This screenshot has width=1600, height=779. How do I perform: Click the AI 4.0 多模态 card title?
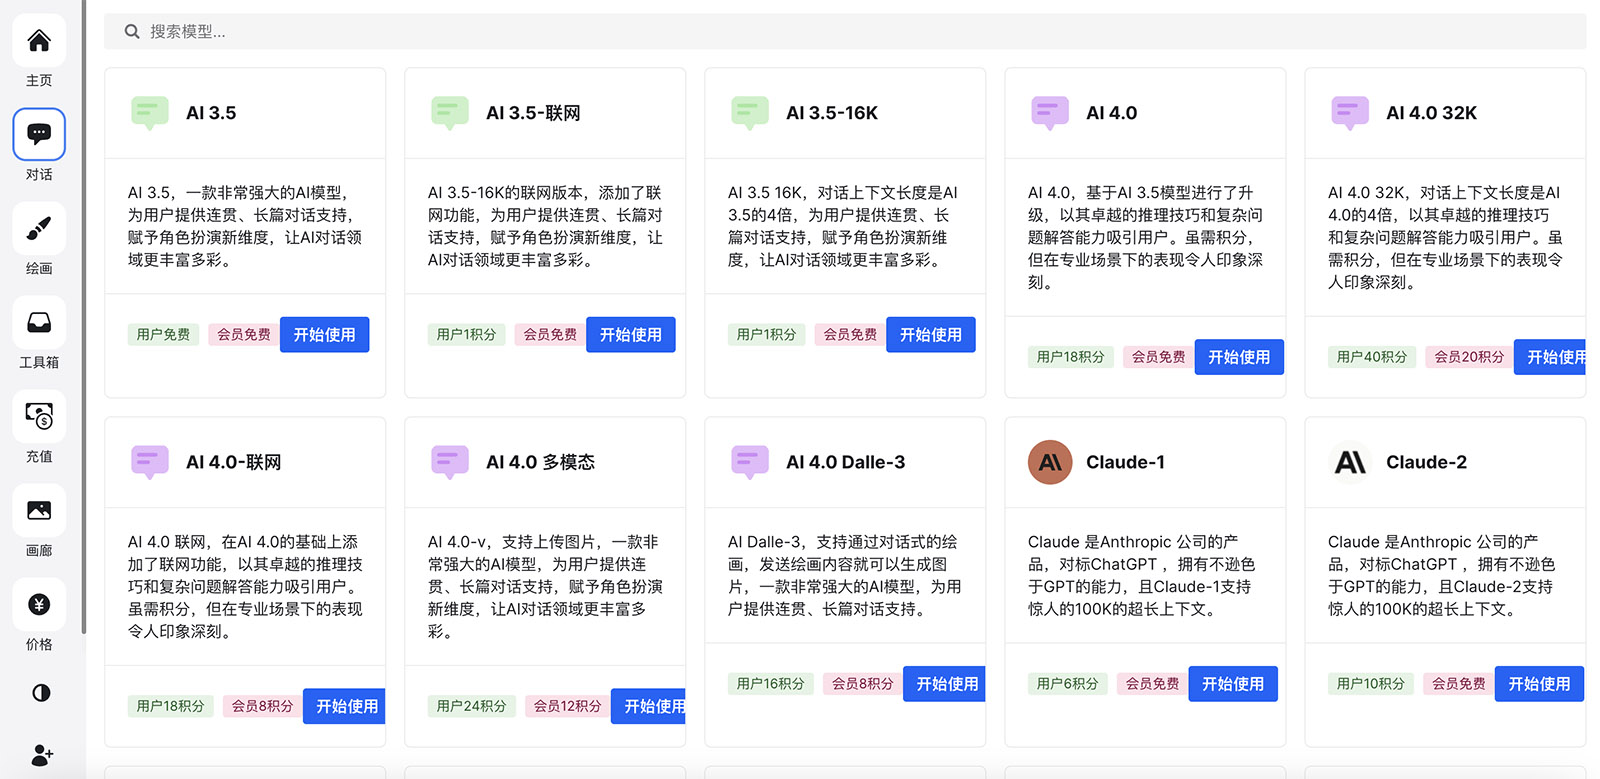[x=540, y=462]
